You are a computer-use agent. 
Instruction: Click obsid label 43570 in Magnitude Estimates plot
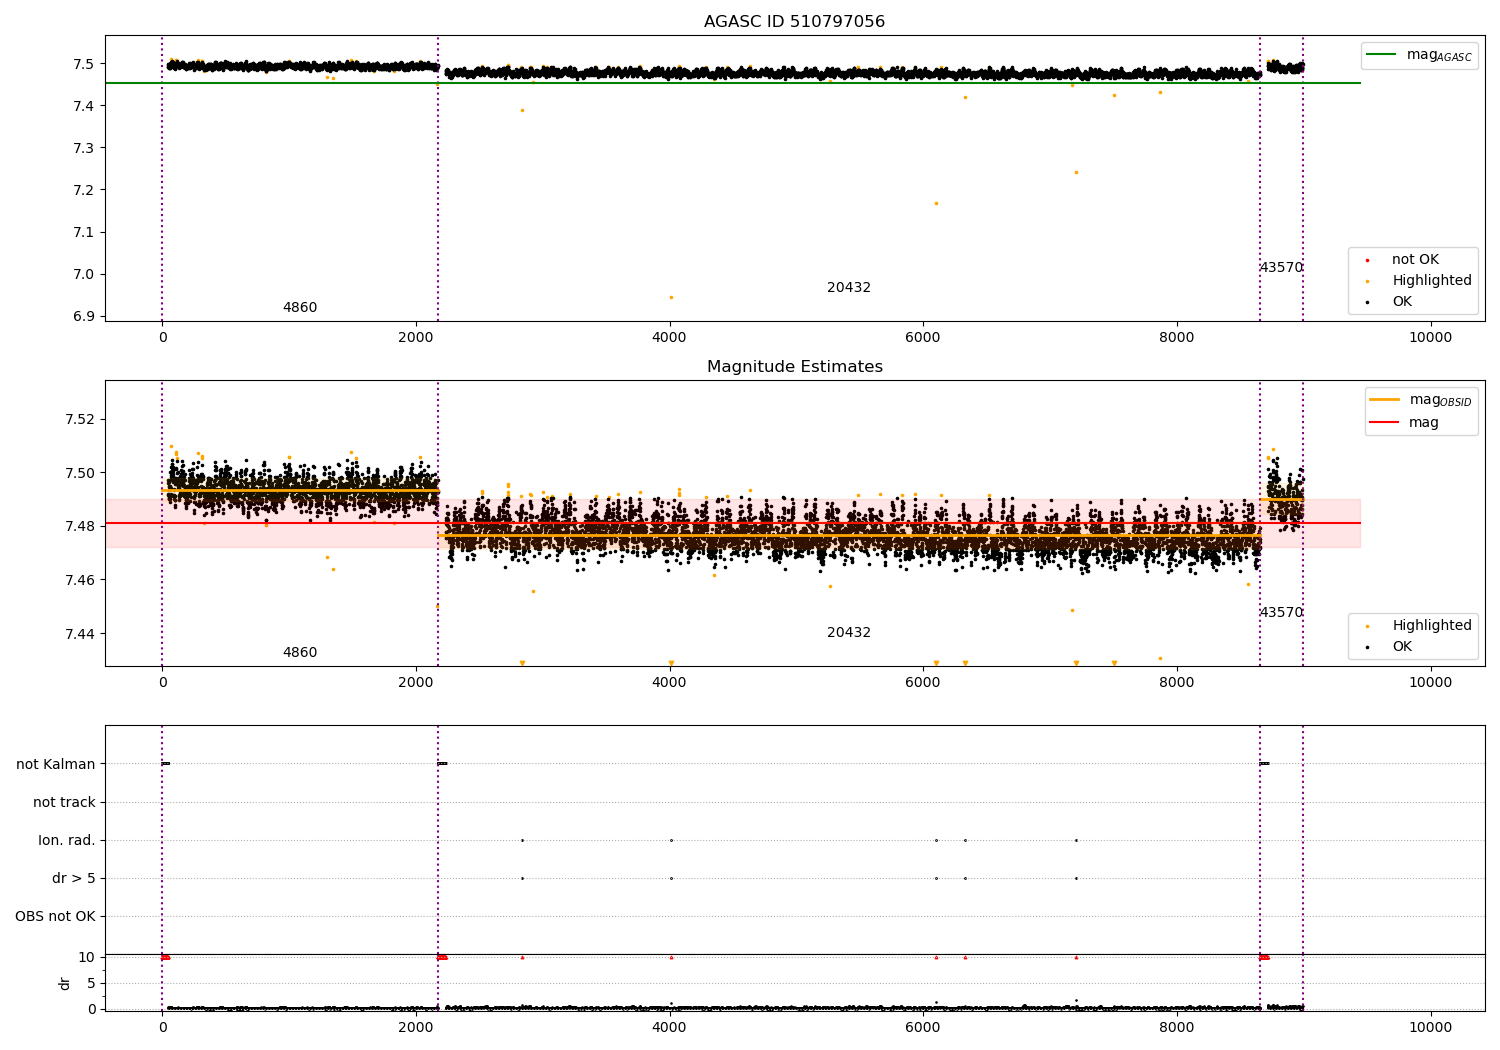click(1281, 613)
